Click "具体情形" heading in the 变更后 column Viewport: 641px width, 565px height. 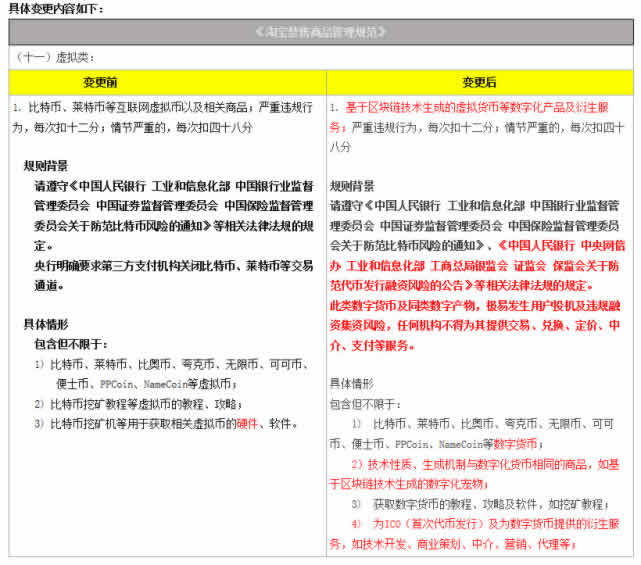[352, 383]
